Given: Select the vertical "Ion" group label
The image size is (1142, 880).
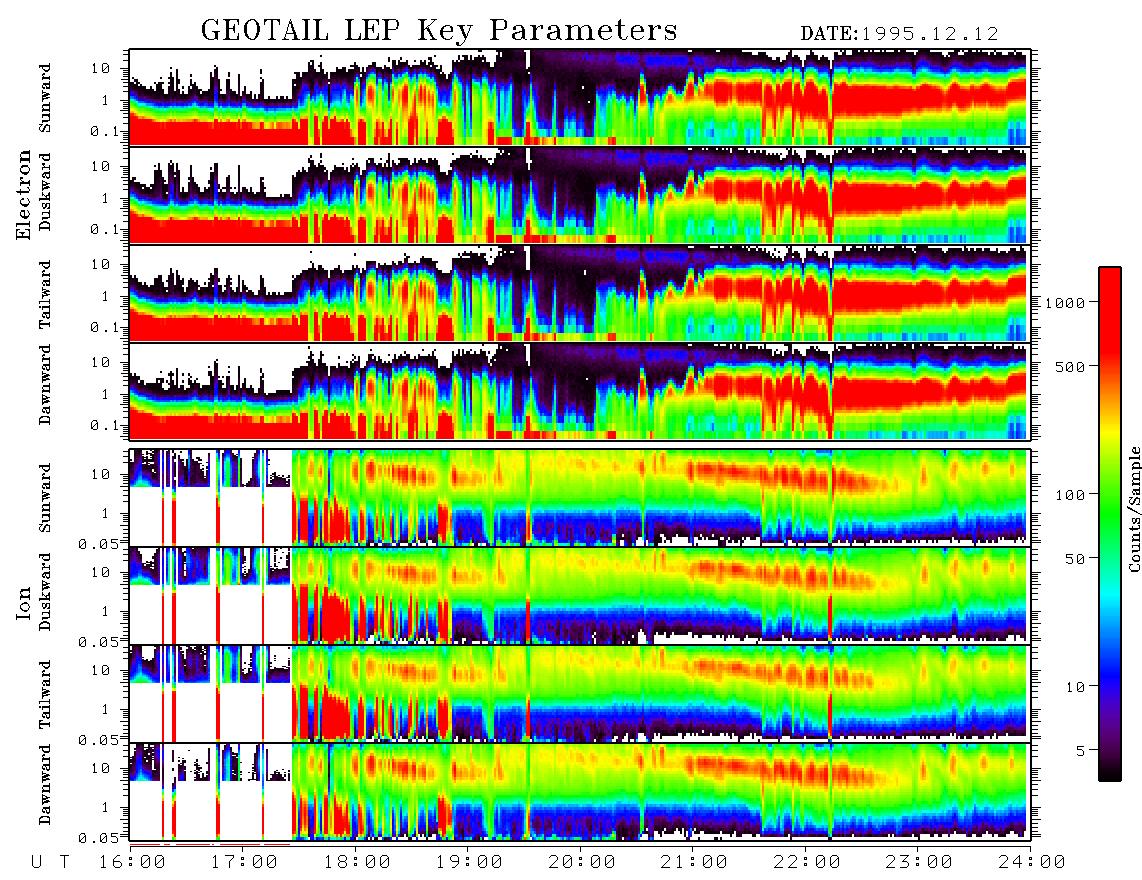Looking at the screenshot, I should [24, 603].
